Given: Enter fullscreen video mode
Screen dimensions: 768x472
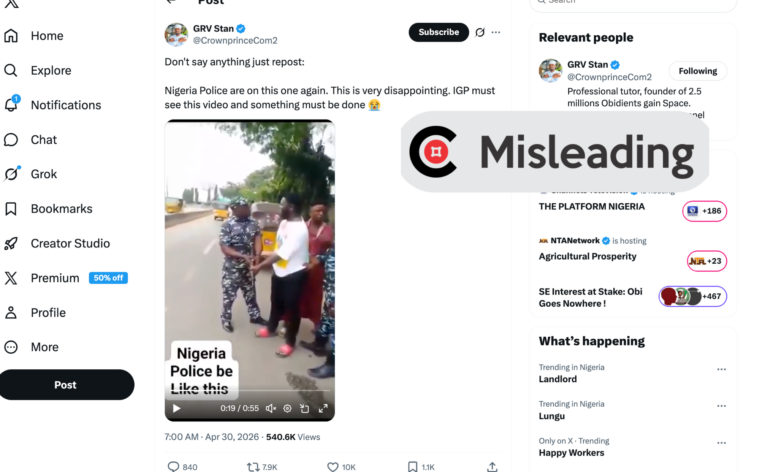Looking at the screenshot, I should coord(323,408).
